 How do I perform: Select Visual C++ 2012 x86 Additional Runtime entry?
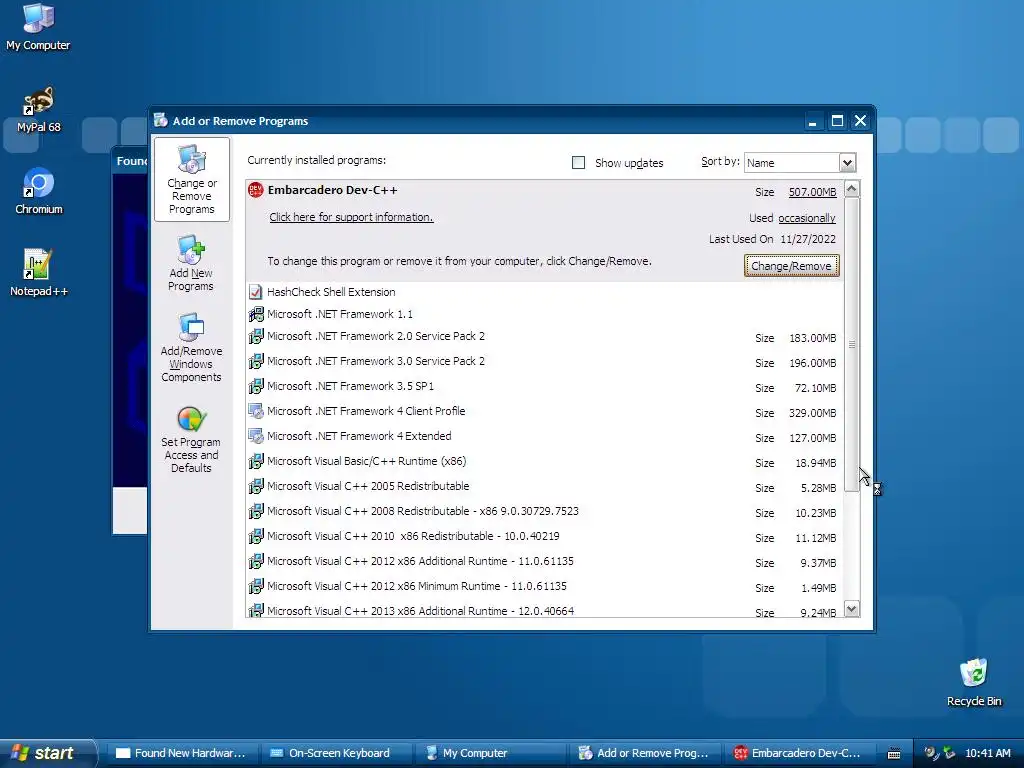click(x=545, y=562)
